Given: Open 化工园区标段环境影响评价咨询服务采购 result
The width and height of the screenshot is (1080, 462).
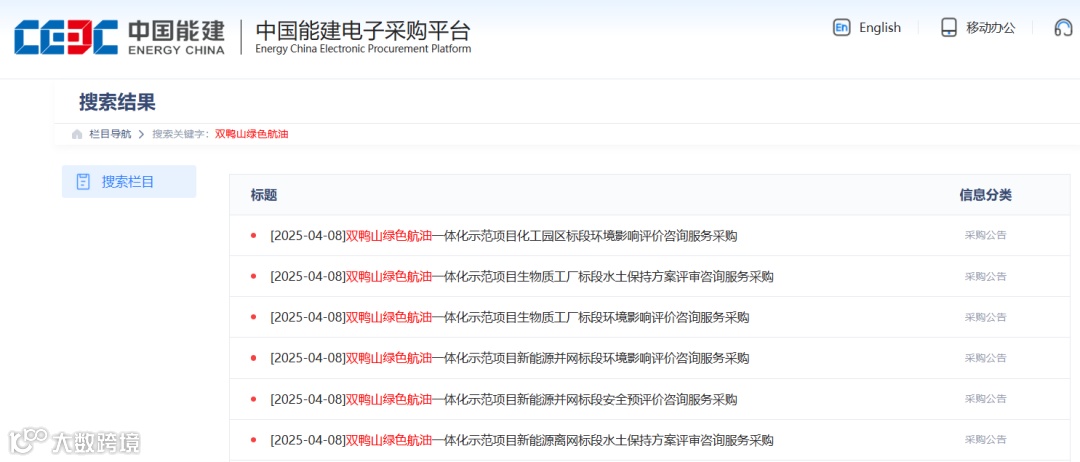Looking at the screenshot, I should (x=503, y=236).
